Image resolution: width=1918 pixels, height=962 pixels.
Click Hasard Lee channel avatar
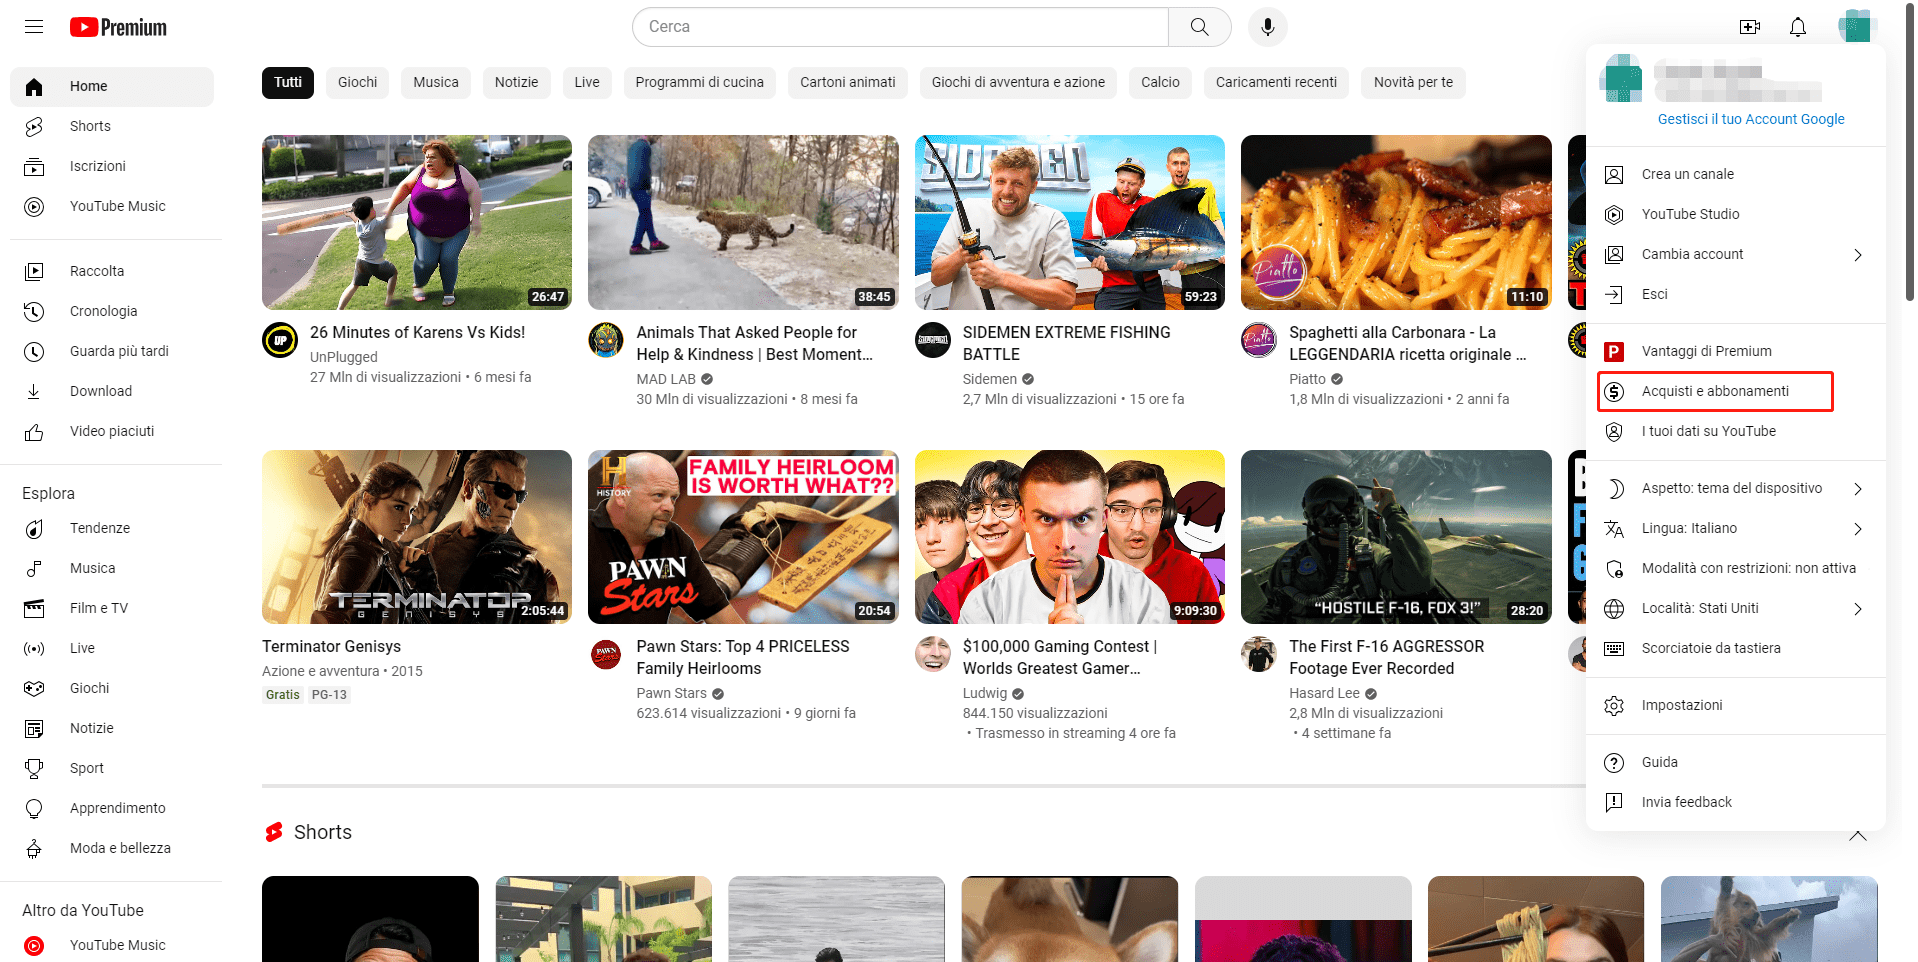coord(1259,654)
